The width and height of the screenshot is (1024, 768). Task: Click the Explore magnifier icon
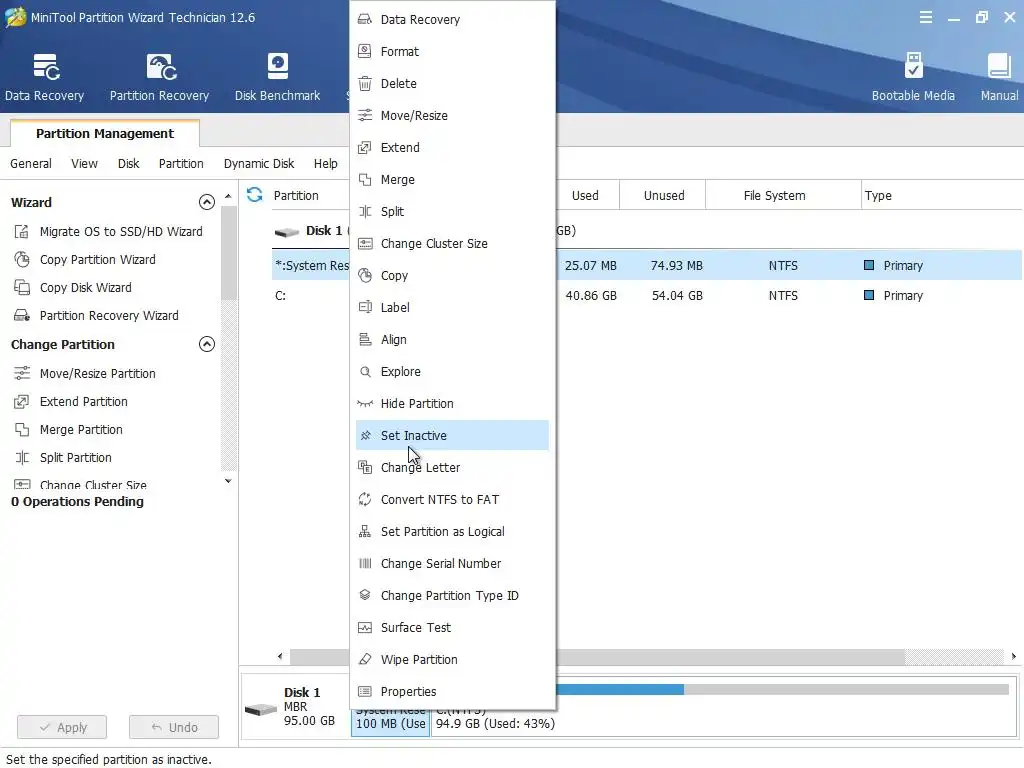[365, 372]
